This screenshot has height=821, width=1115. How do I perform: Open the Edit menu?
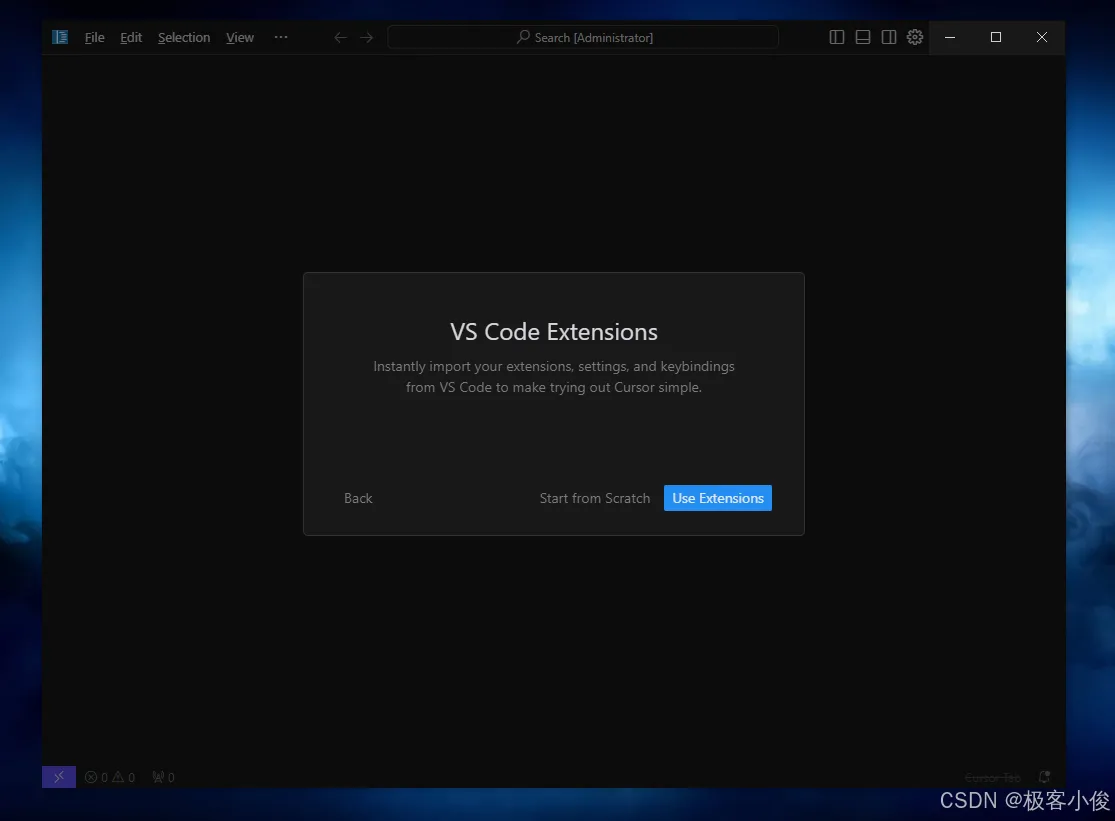[x=131, y=38]
